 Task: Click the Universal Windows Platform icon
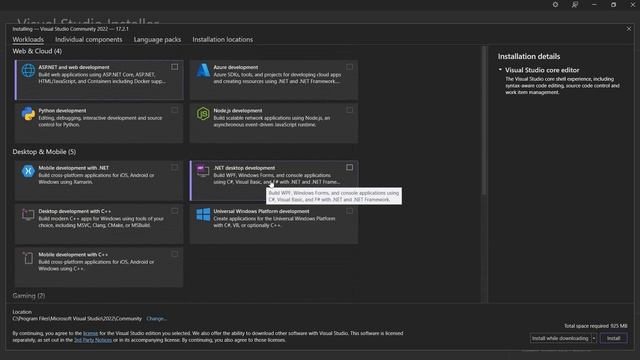203,214
